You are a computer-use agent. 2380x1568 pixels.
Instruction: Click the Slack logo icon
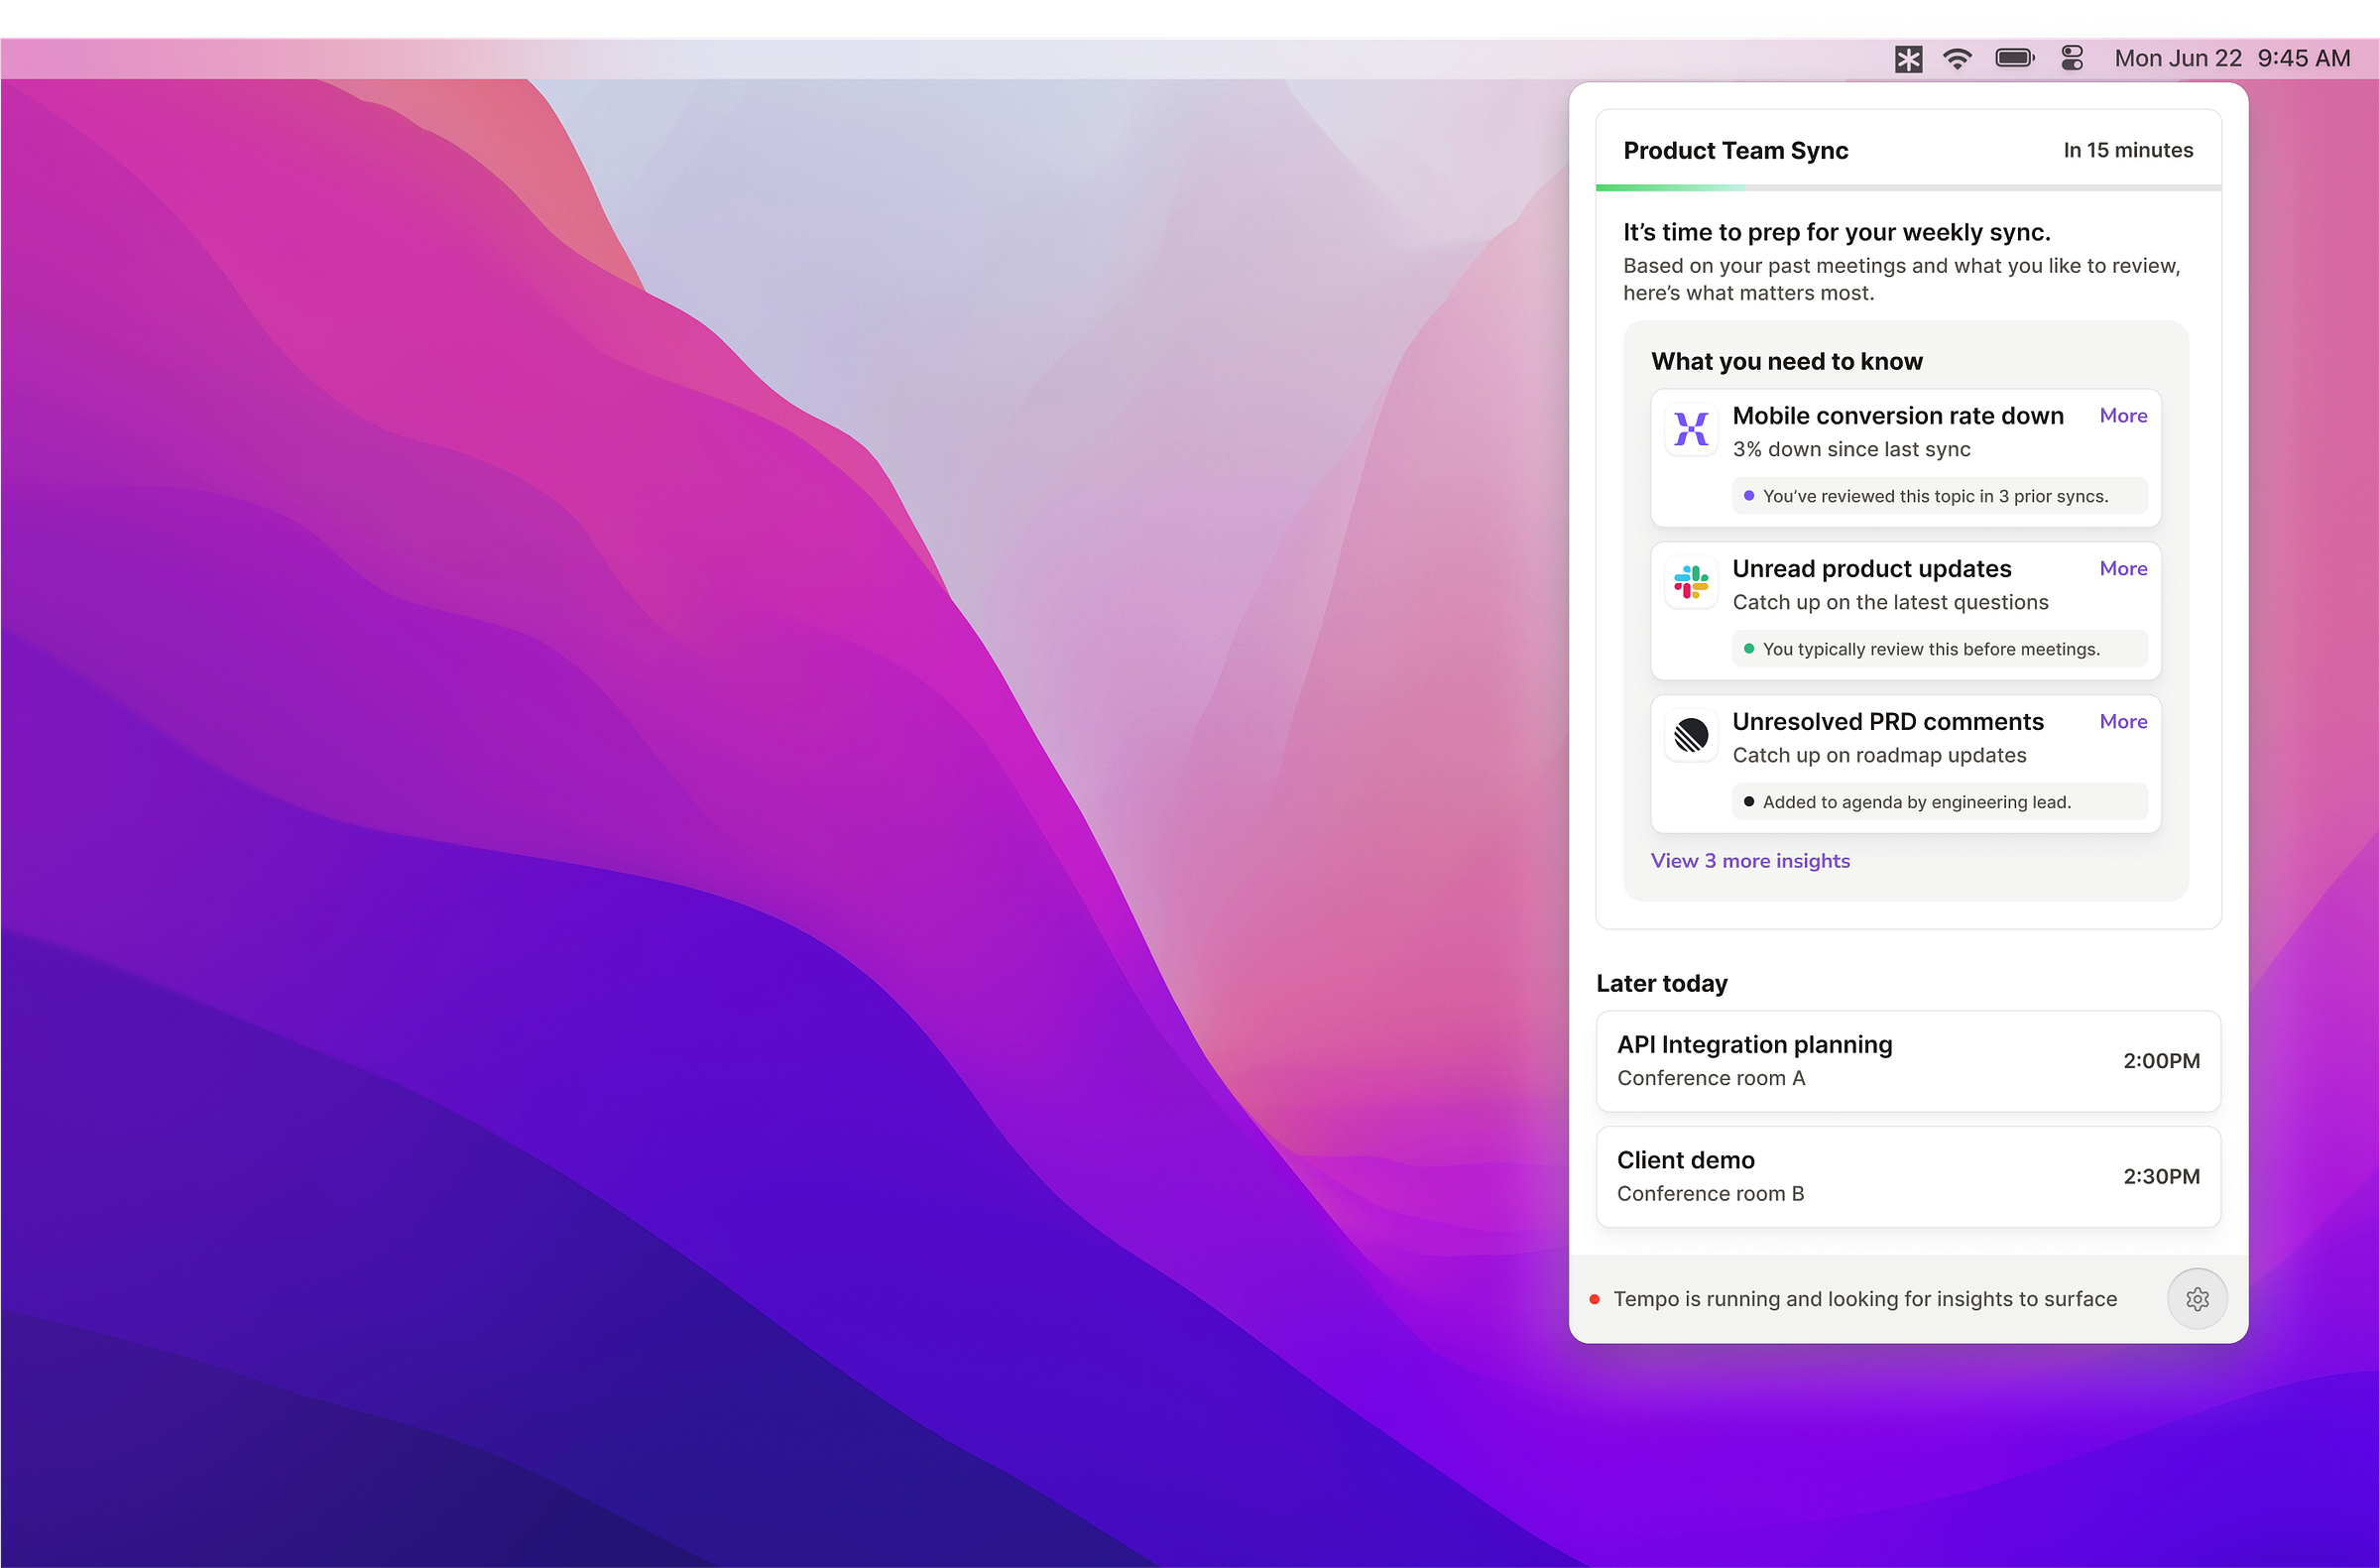[x=1691, y=583]
